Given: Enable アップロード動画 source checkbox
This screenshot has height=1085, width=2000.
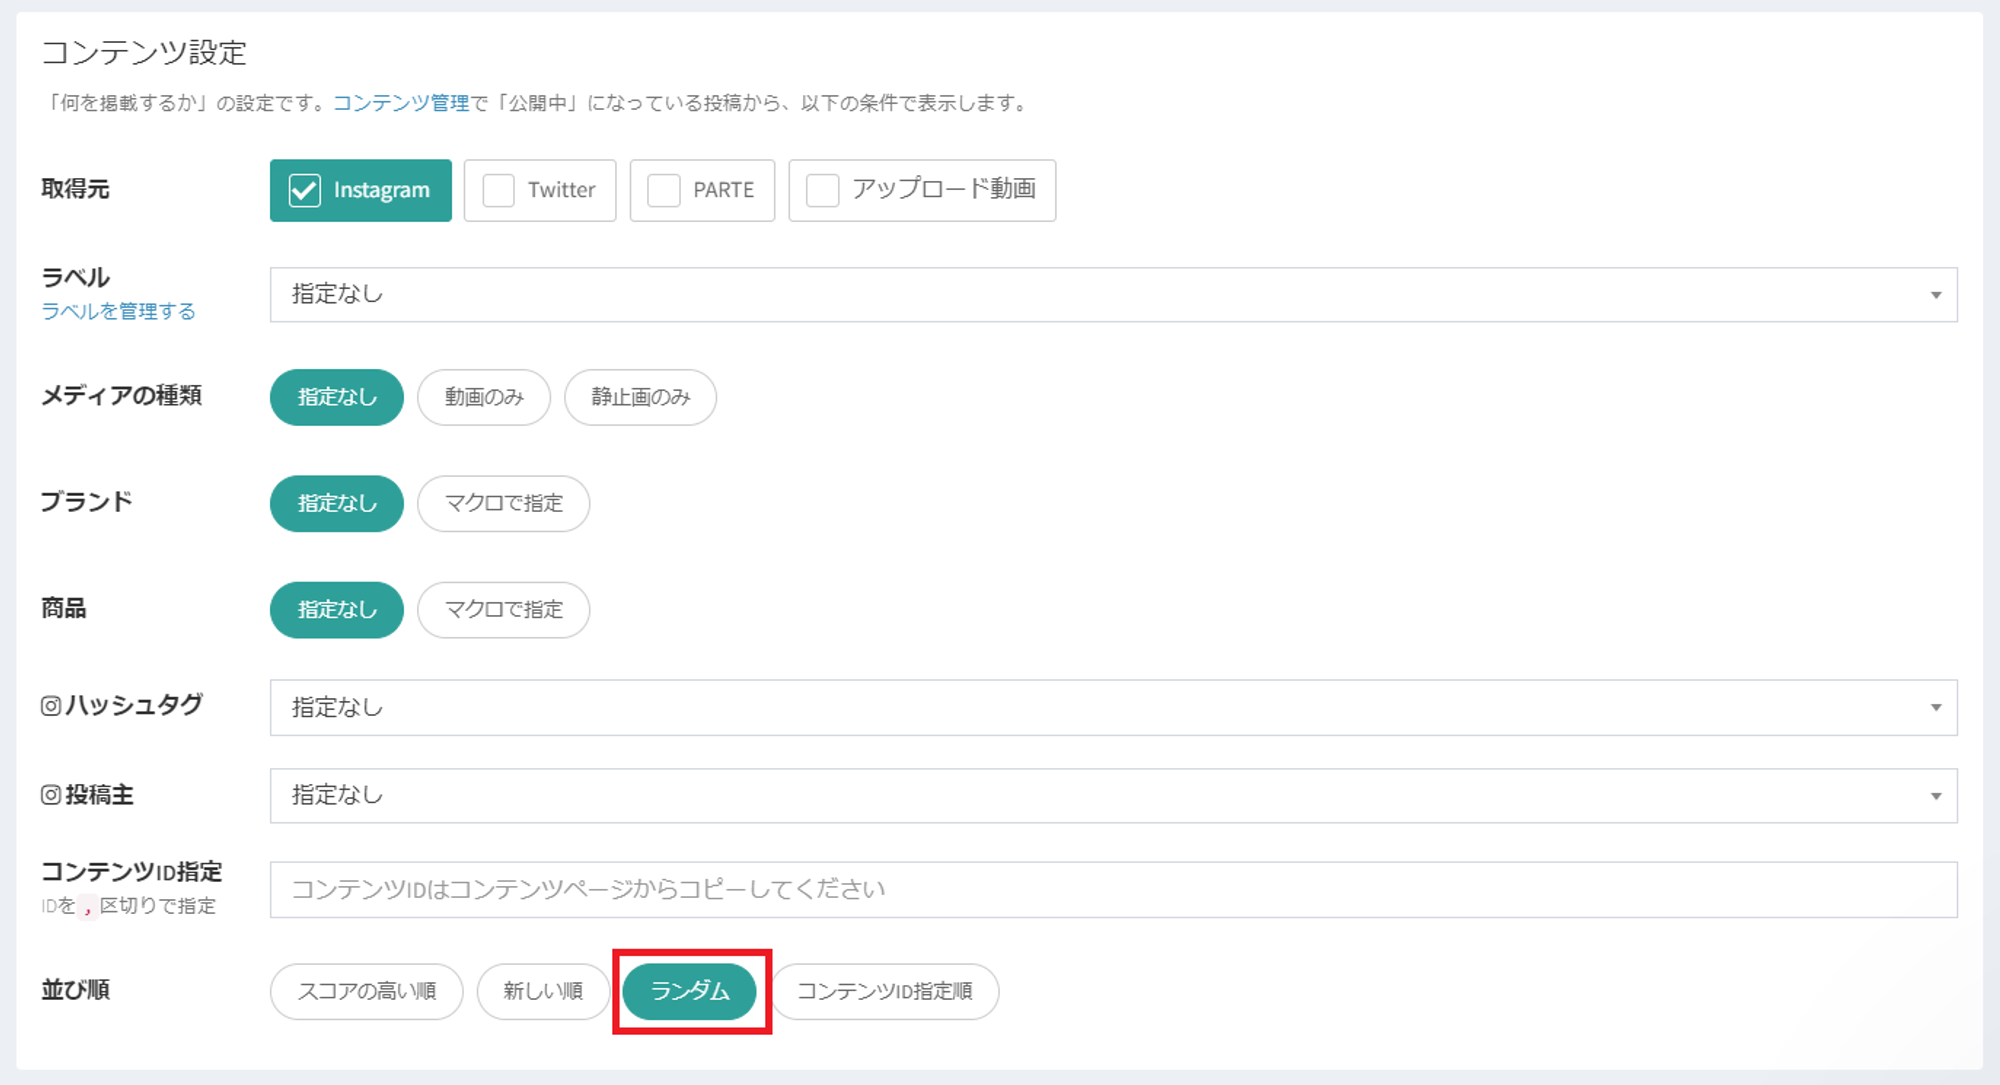Looking at the screenshot, I should [822, 190].
